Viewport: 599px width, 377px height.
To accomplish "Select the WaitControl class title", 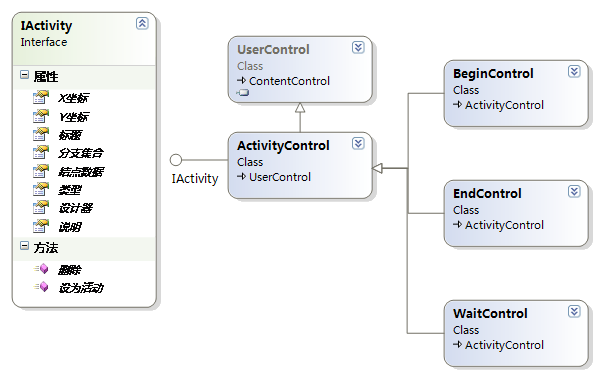I will pos(490,314).
